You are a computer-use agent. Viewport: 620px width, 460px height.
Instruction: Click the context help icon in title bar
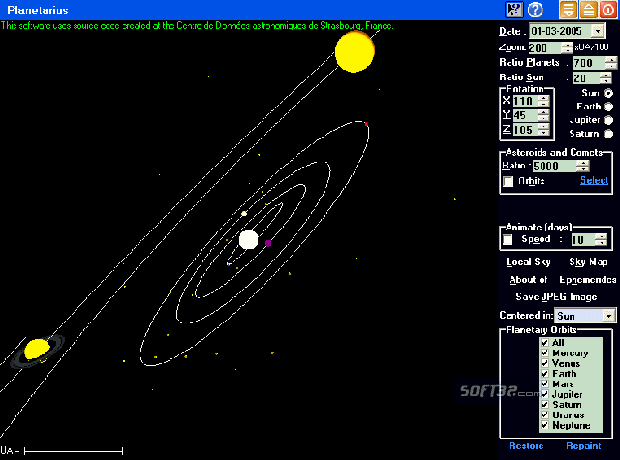(x=514, y=9)
